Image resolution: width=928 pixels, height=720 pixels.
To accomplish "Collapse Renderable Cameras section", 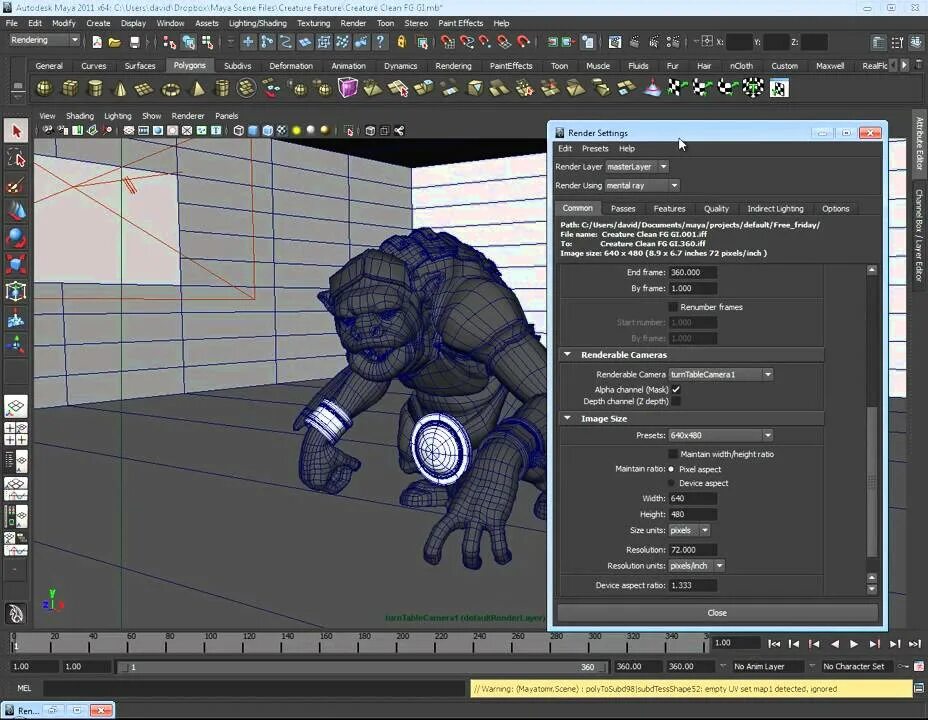I will click(x=567, y=354).
